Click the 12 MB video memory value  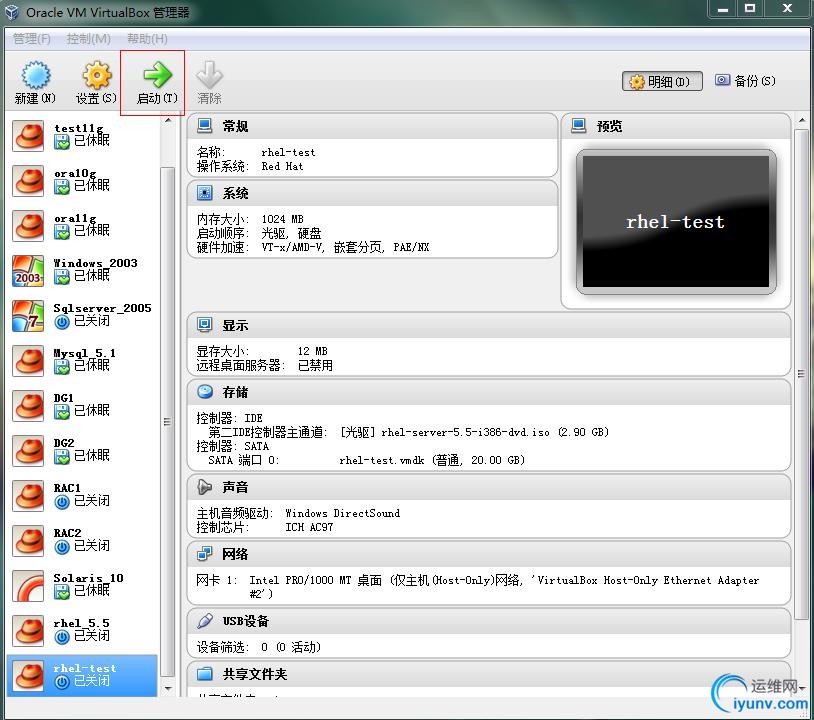pos(313,351)
